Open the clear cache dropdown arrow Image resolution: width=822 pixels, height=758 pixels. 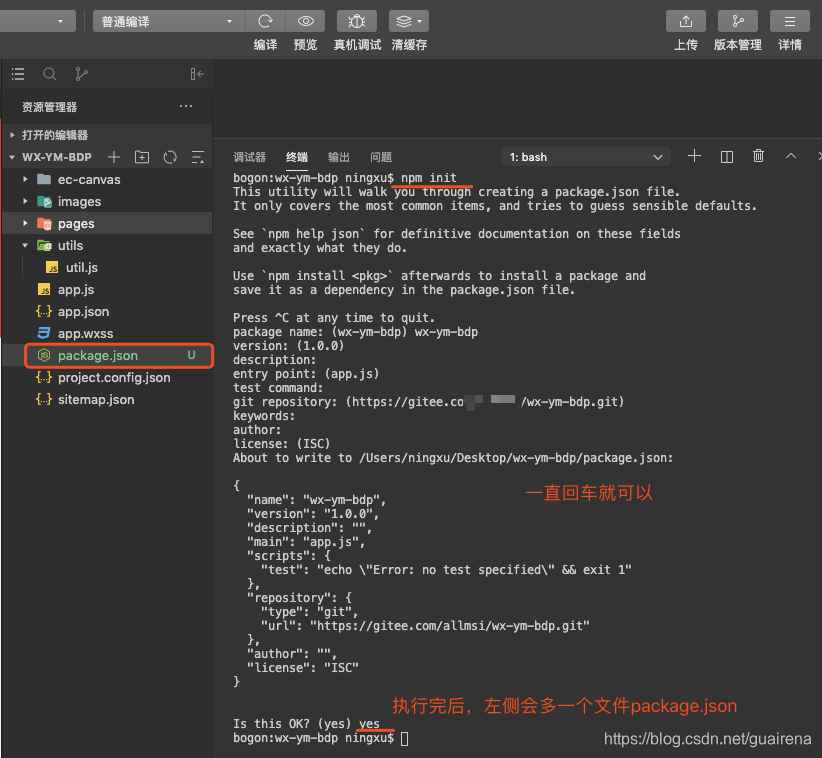point(419,21)
